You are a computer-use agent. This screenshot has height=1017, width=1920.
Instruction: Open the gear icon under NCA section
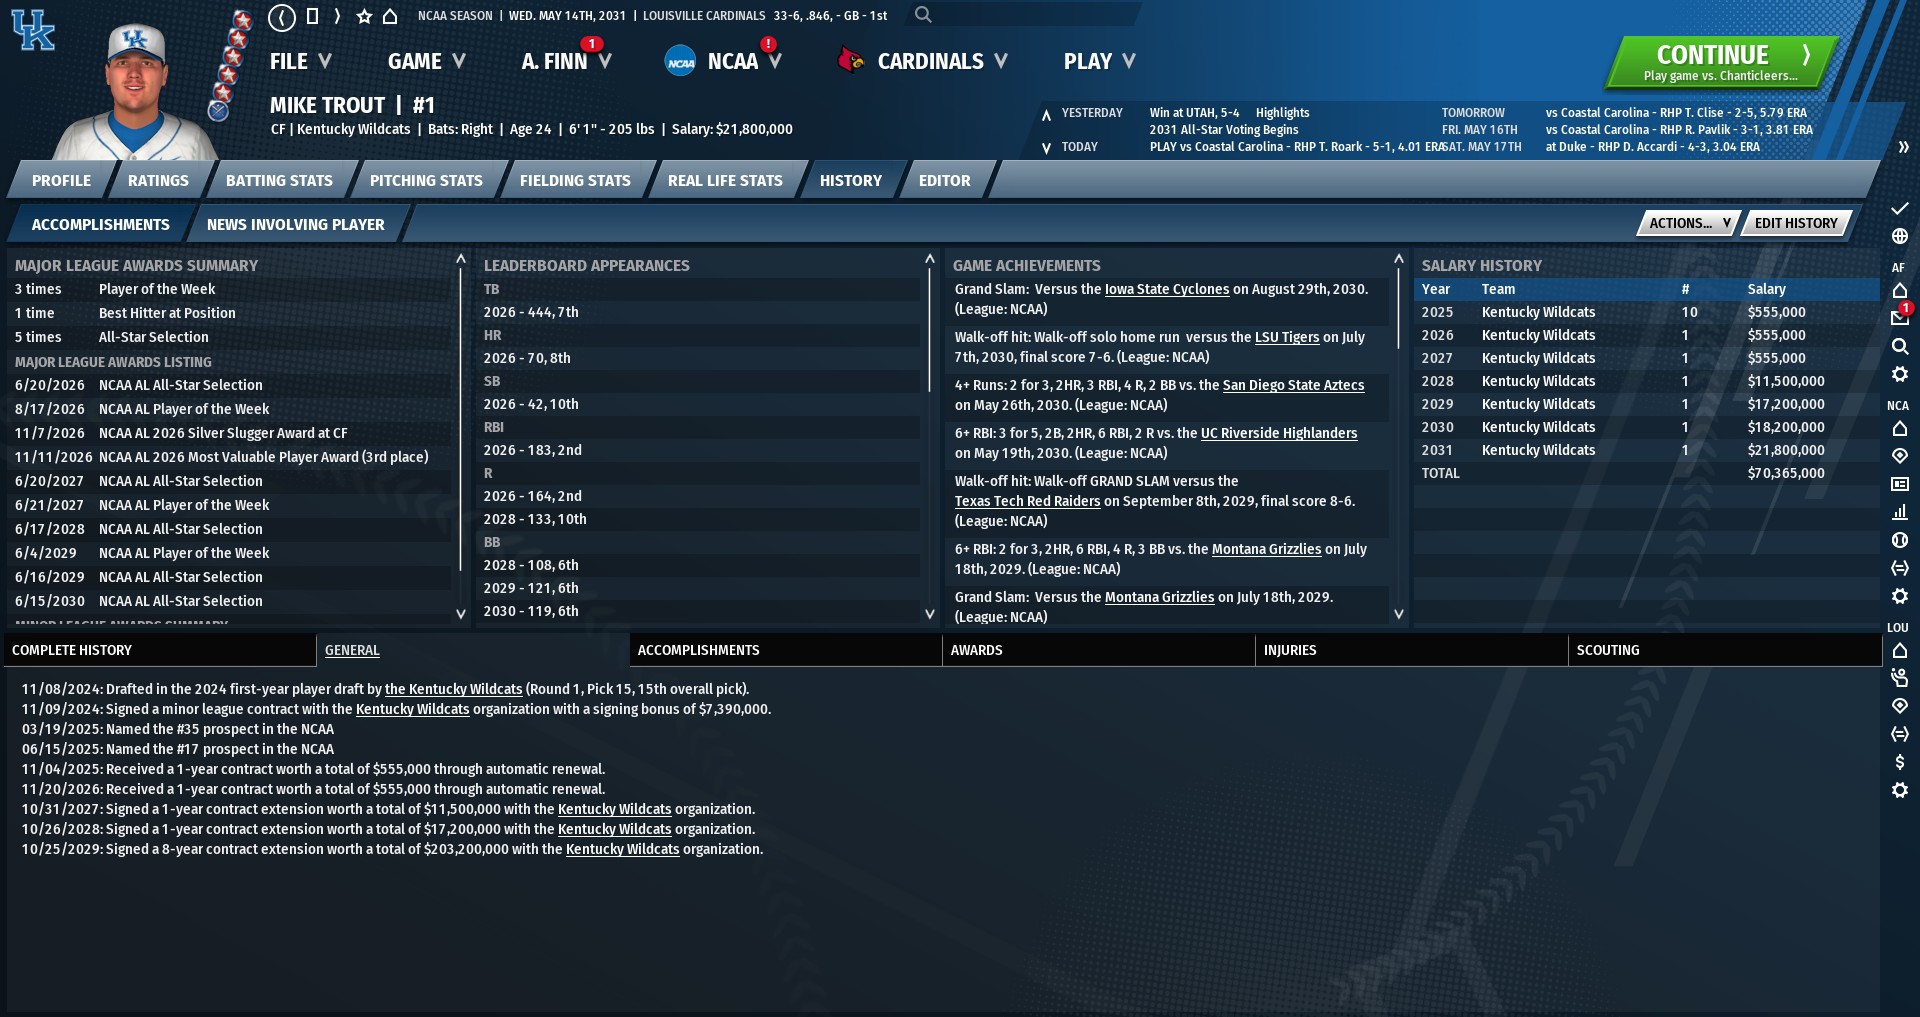coord(1900,596)
